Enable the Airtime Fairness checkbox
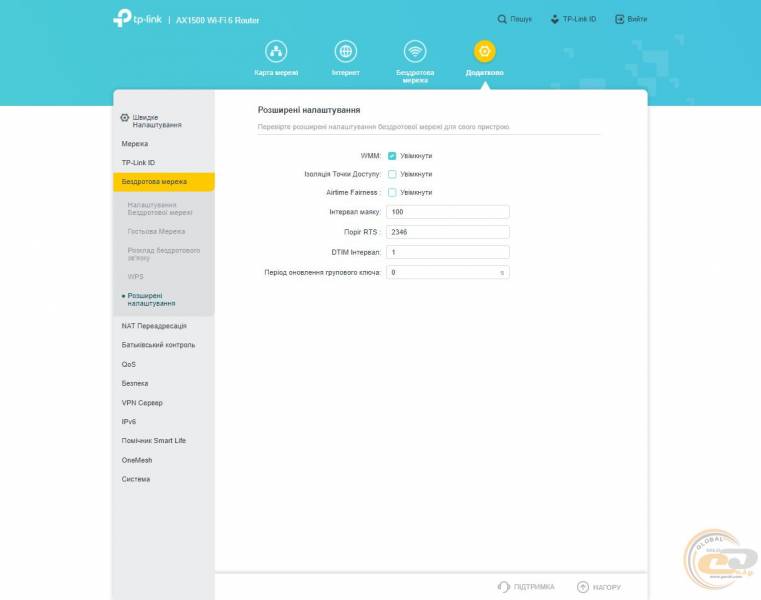This screenshot has height=600, width=761. point(392,193)
